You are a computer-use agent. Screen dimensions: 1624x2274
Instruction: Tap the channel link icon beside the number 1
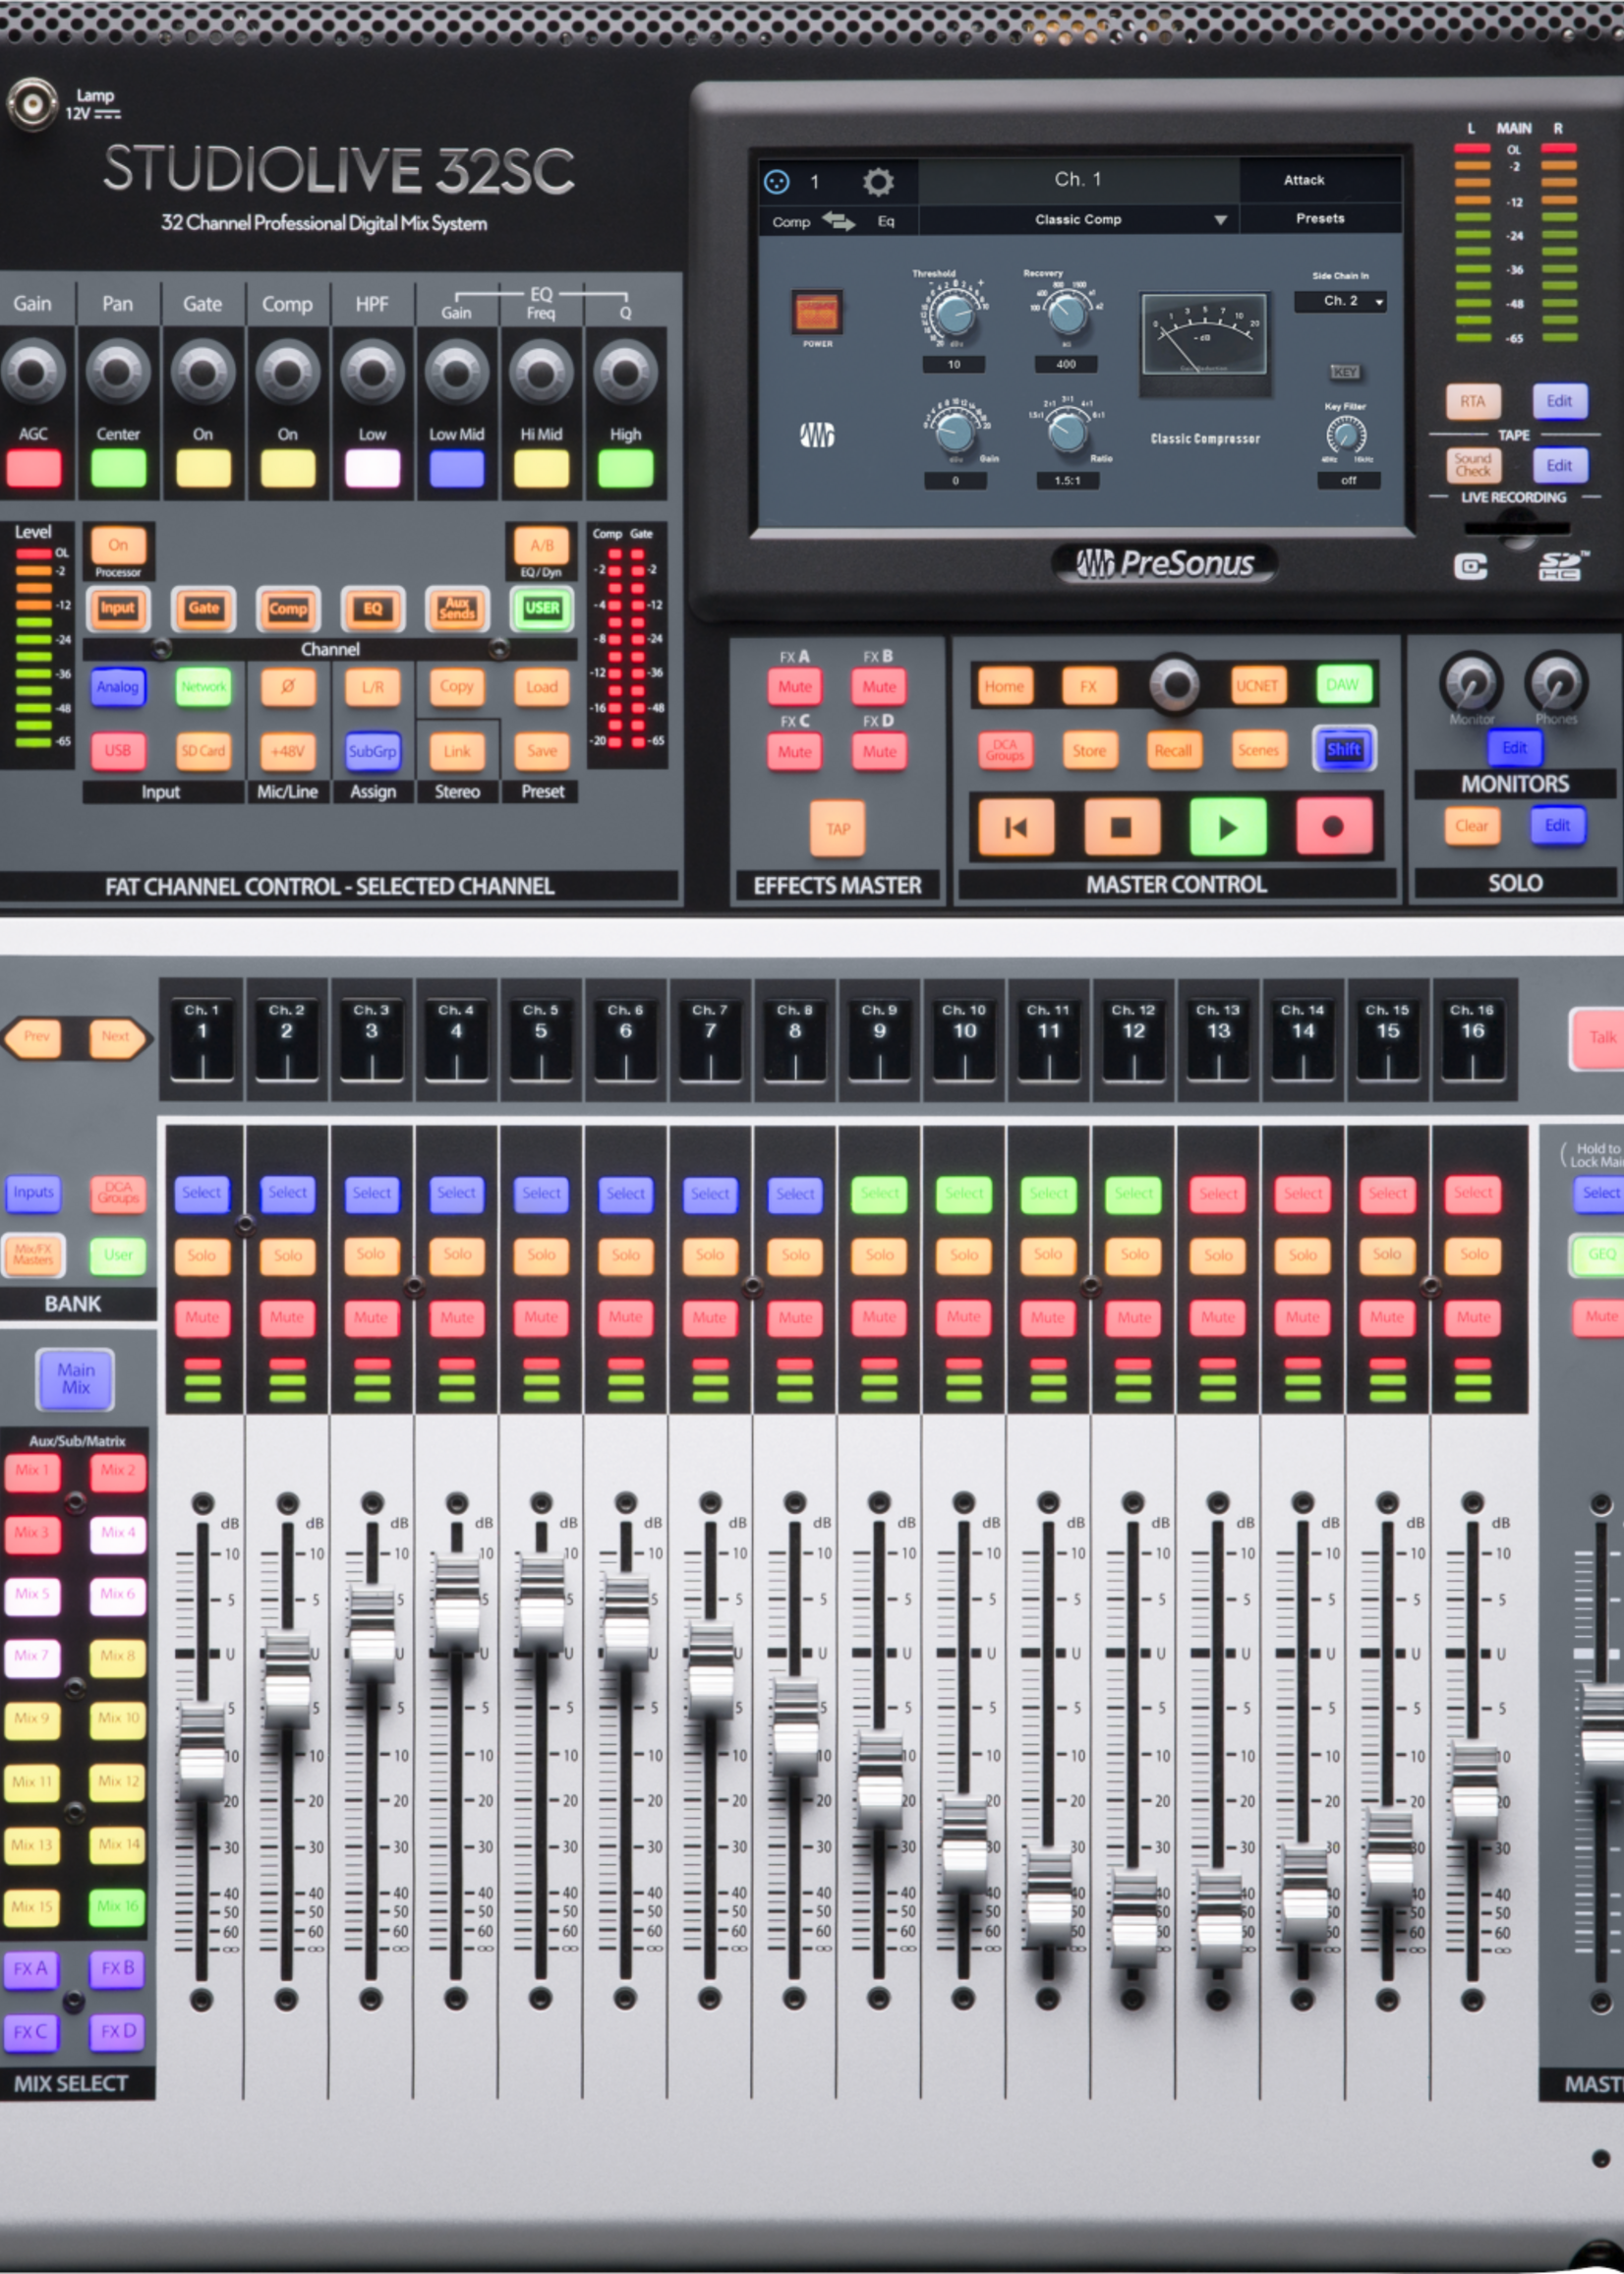[777, 181]
